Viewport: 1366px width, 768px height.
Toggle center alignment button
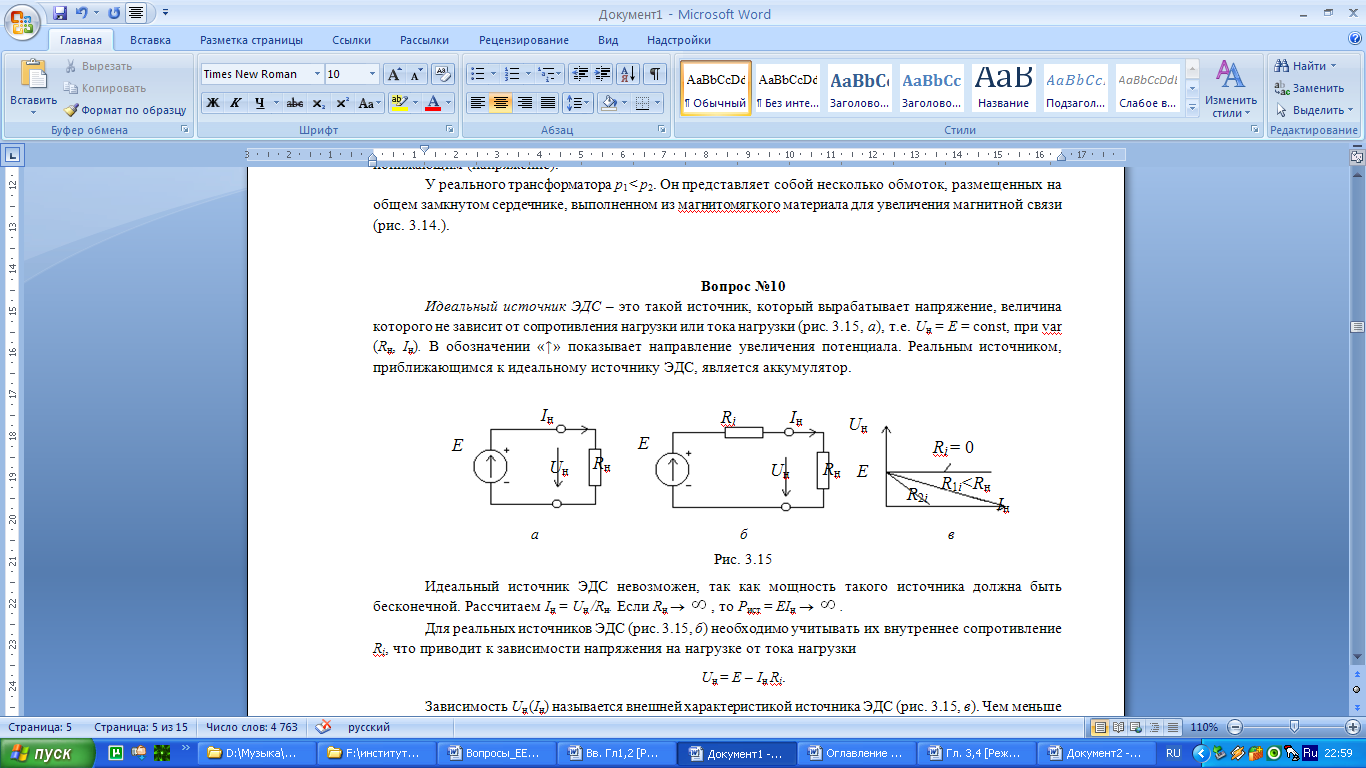click(x=501, y=103)
